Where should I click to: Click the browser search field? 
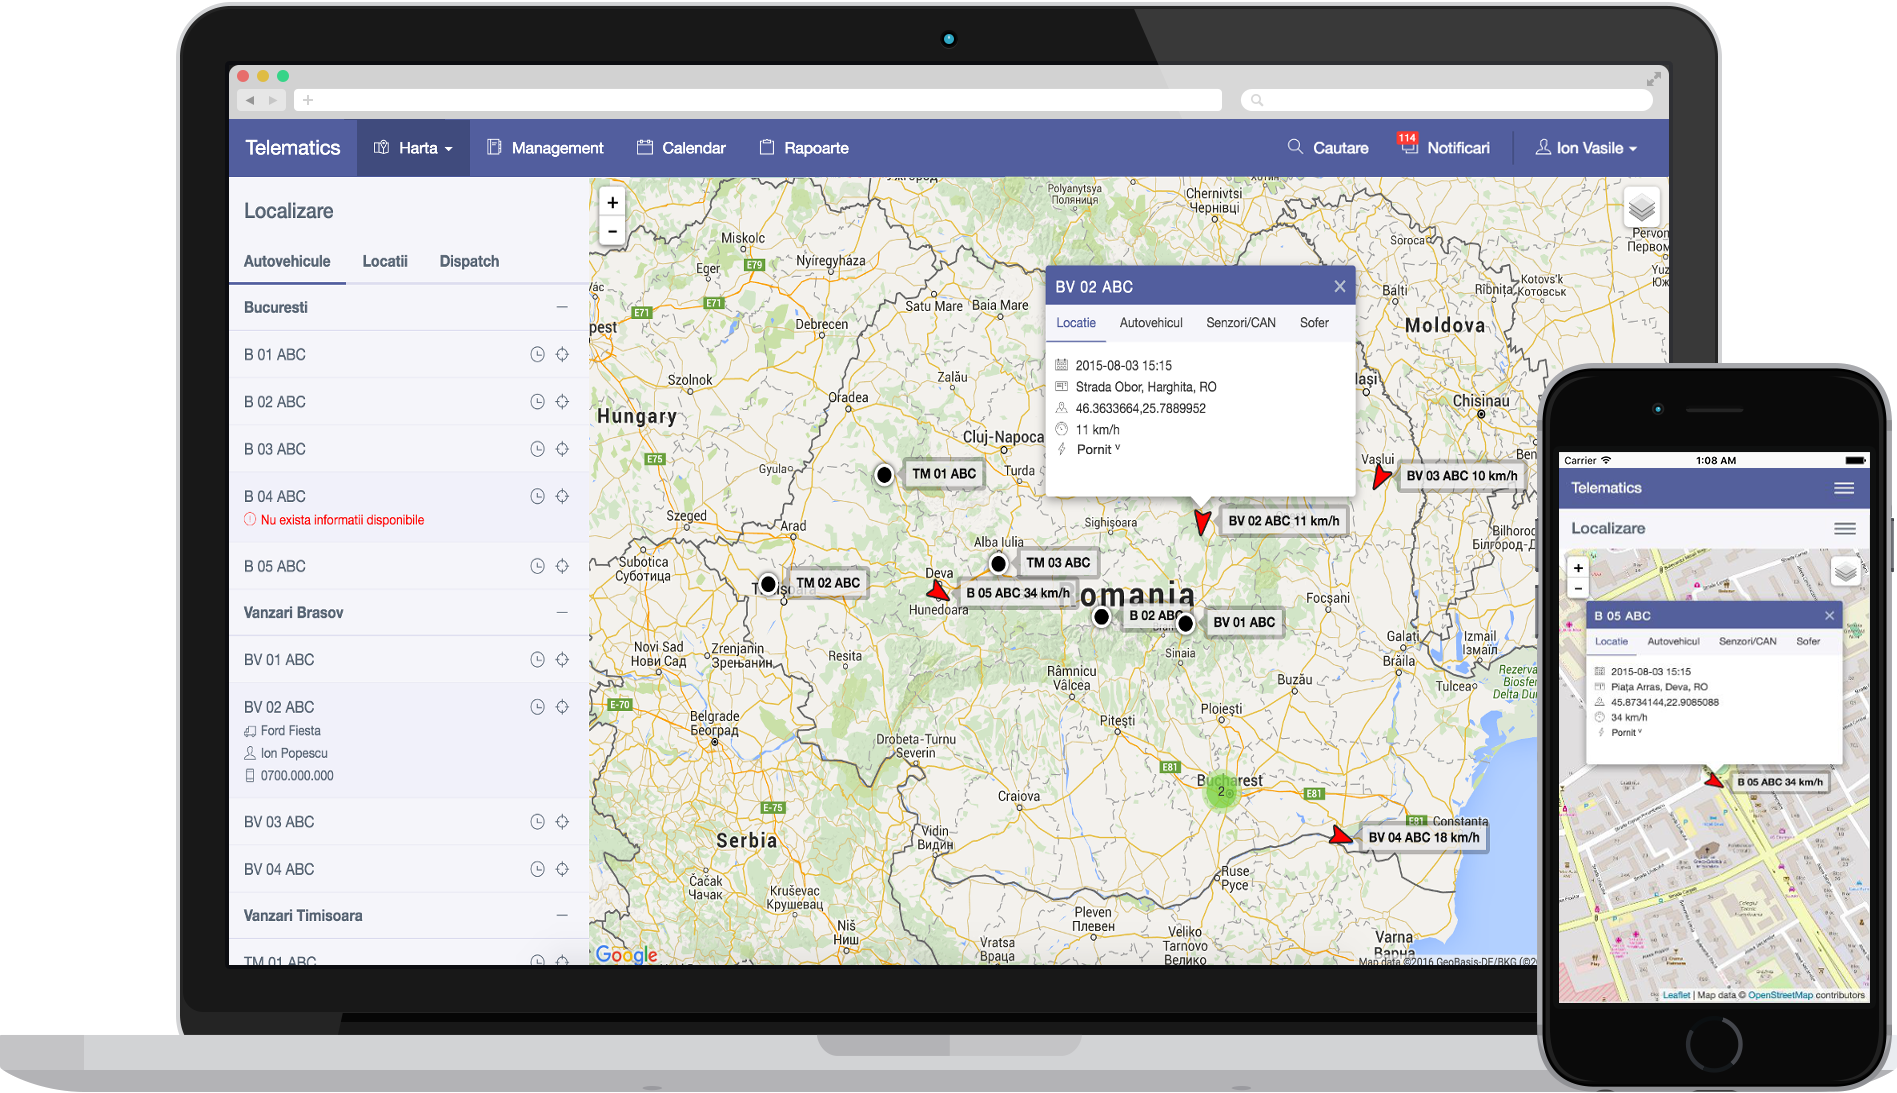(1446, 100)
